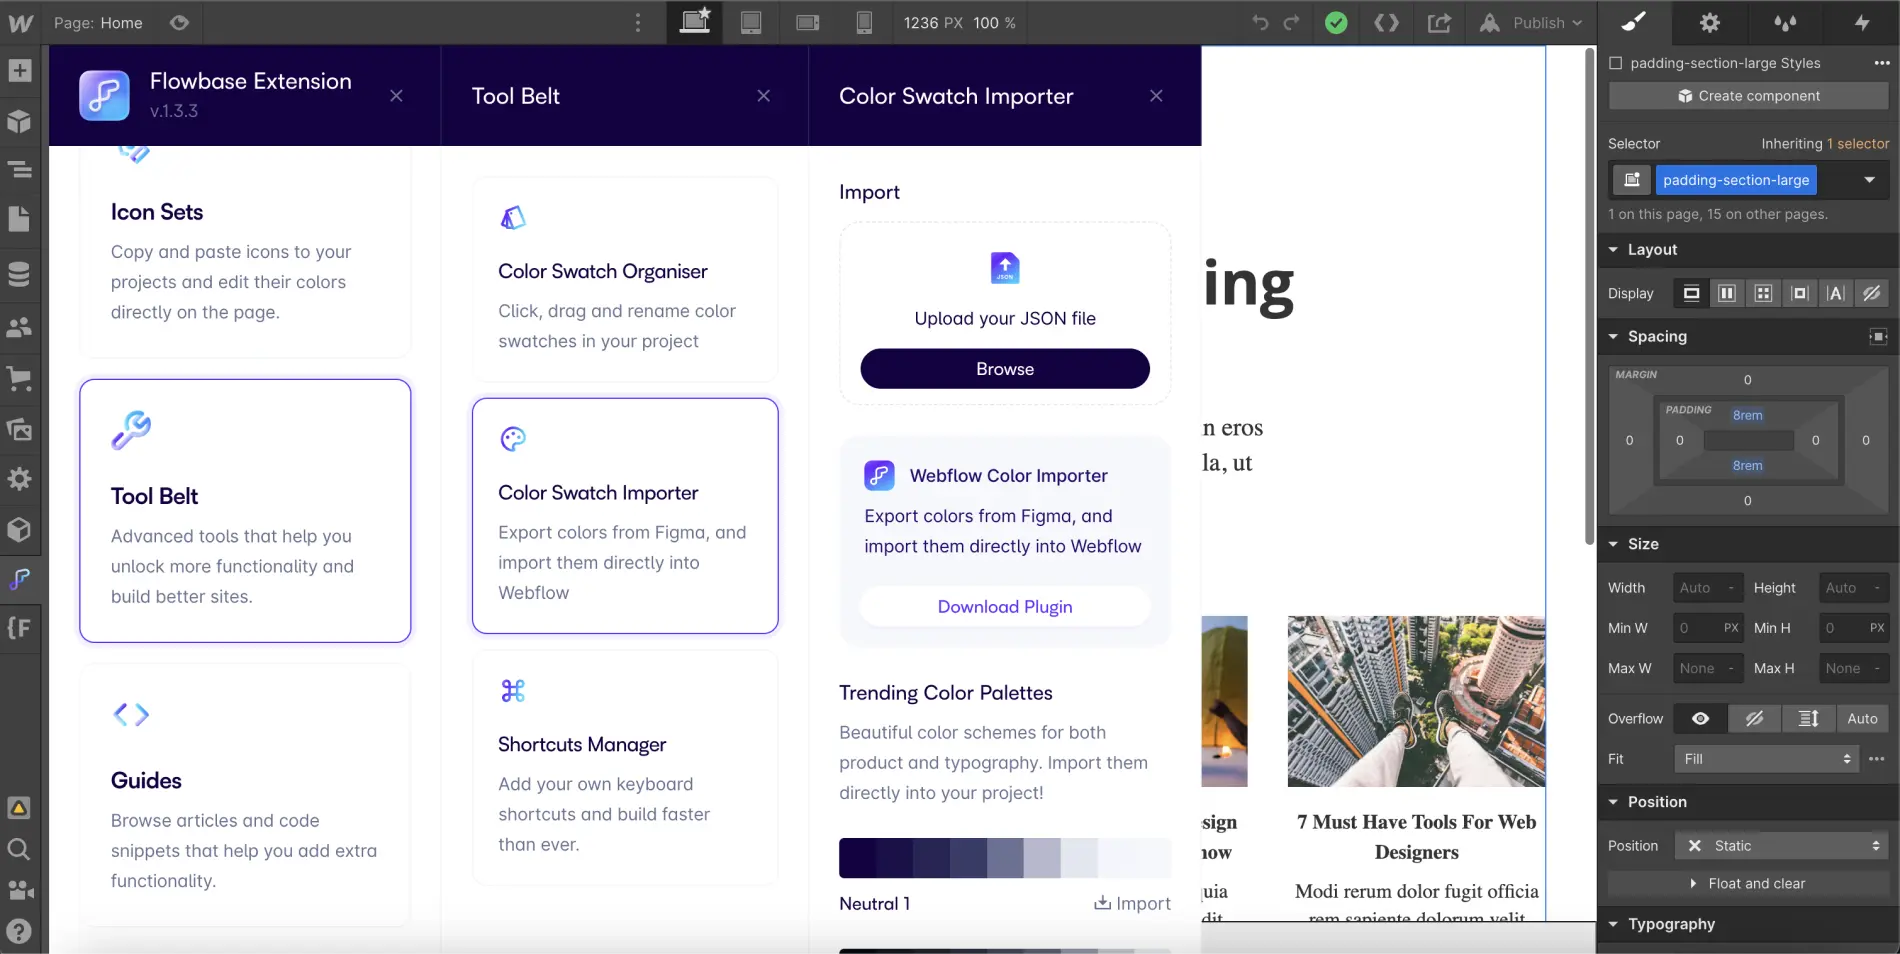The width and height of the screenshot is (1900, 954).
Task: Open the audit warning icon in sidebar
Action: 19,808
